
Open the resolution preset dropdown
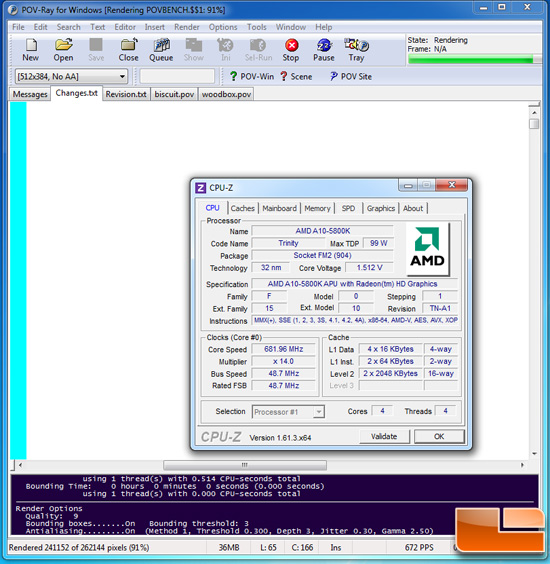pos(122,76)
